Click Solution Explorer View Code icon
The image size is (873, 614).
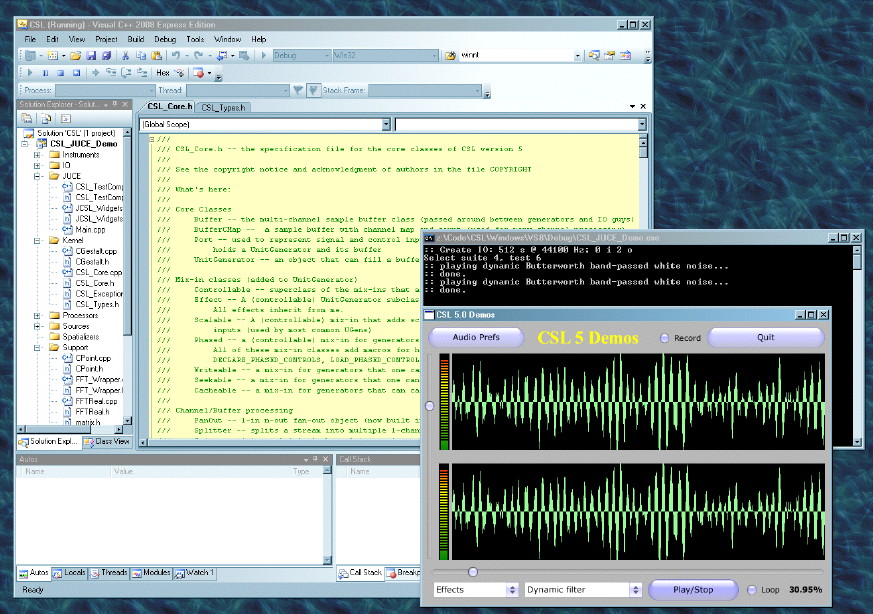pyautogui.click(x=66, y=119)
